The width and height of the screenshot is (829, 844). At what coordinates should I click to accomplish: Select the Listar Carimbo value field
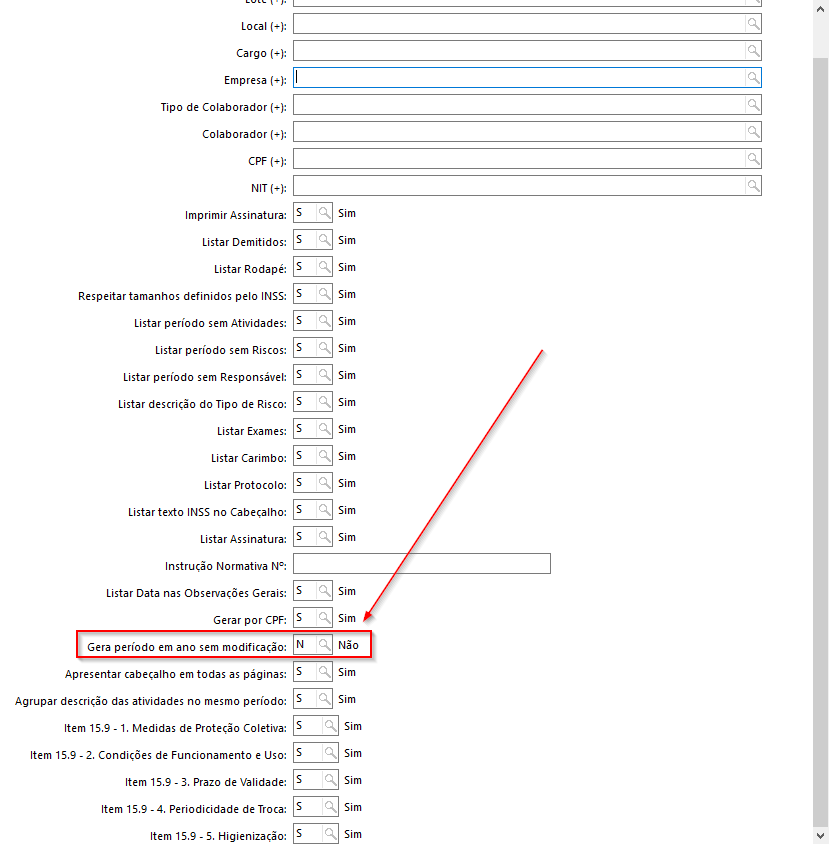point(304,456)
